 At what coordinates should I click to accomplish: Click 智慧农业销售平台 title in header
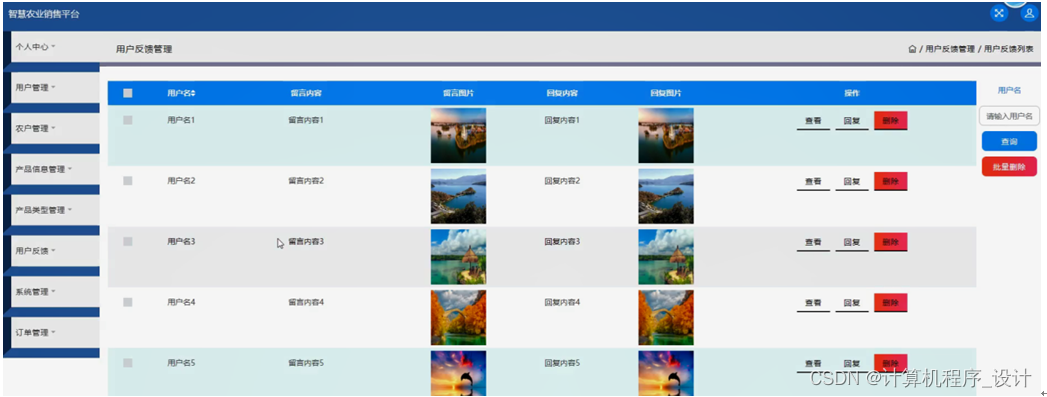(43, 14)
